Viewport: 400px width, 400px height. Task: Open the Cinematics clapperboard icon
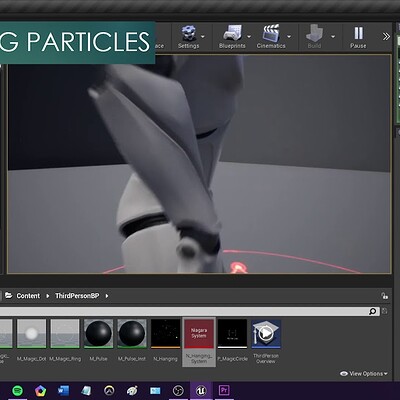pyautogui.click(x=271, y=33)
